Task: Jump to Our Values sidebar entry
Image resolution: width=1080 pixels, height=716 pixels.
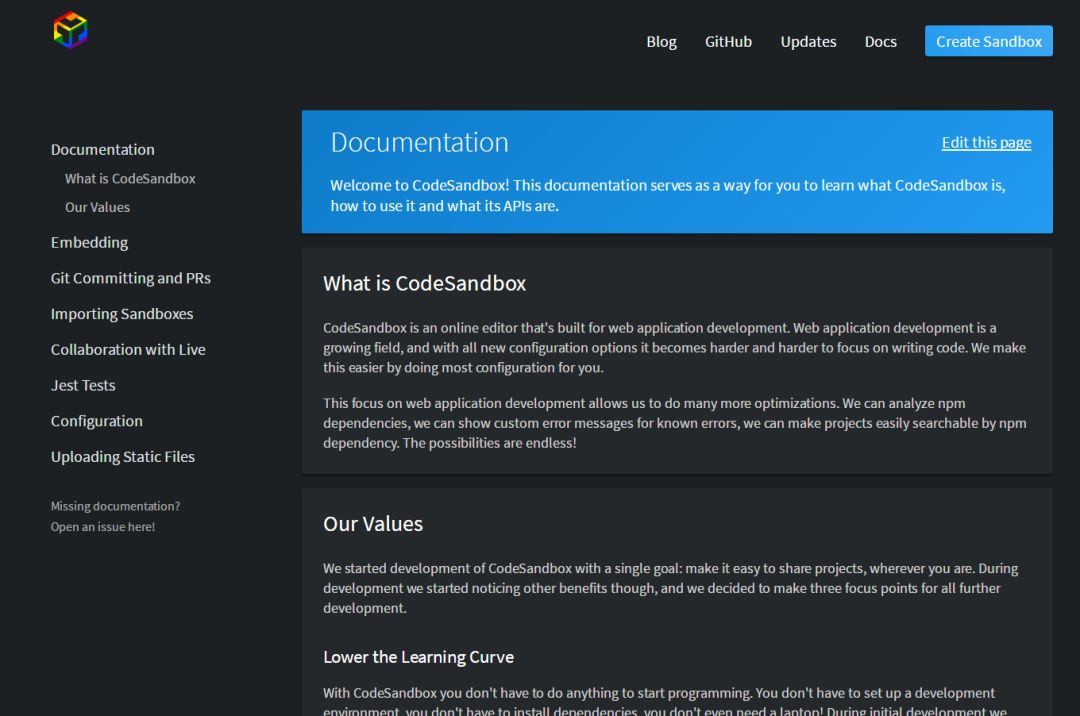Action: tap(97, 207)
